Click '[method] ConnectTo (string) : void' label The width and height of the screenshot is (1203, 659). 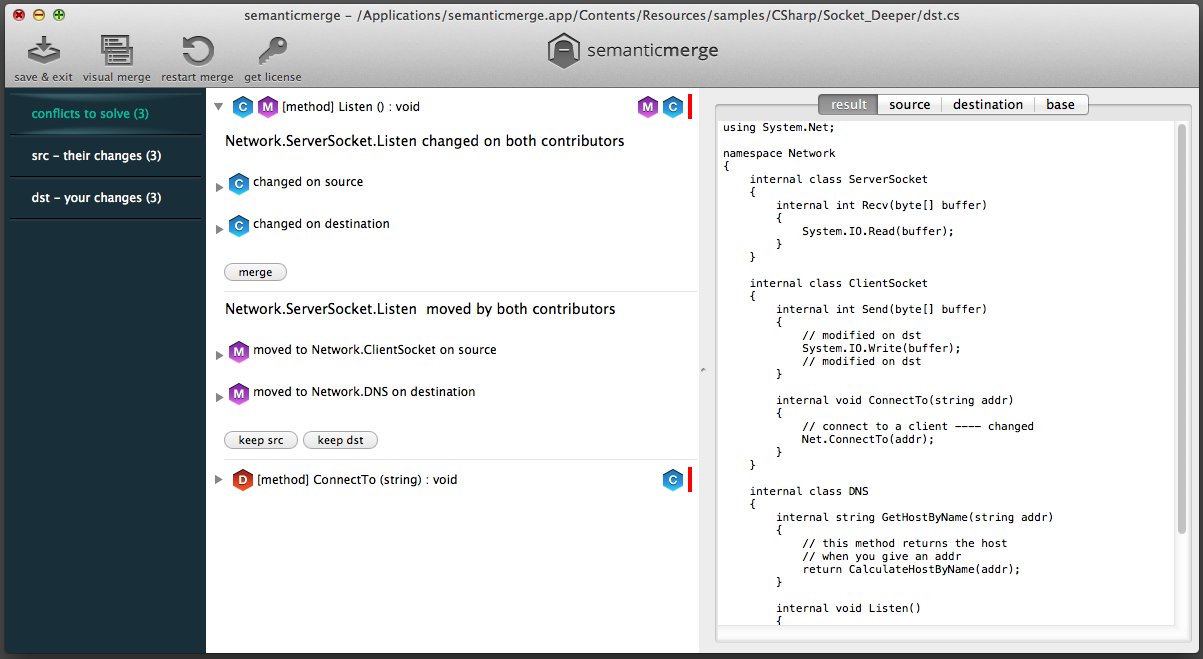point(357,480)
